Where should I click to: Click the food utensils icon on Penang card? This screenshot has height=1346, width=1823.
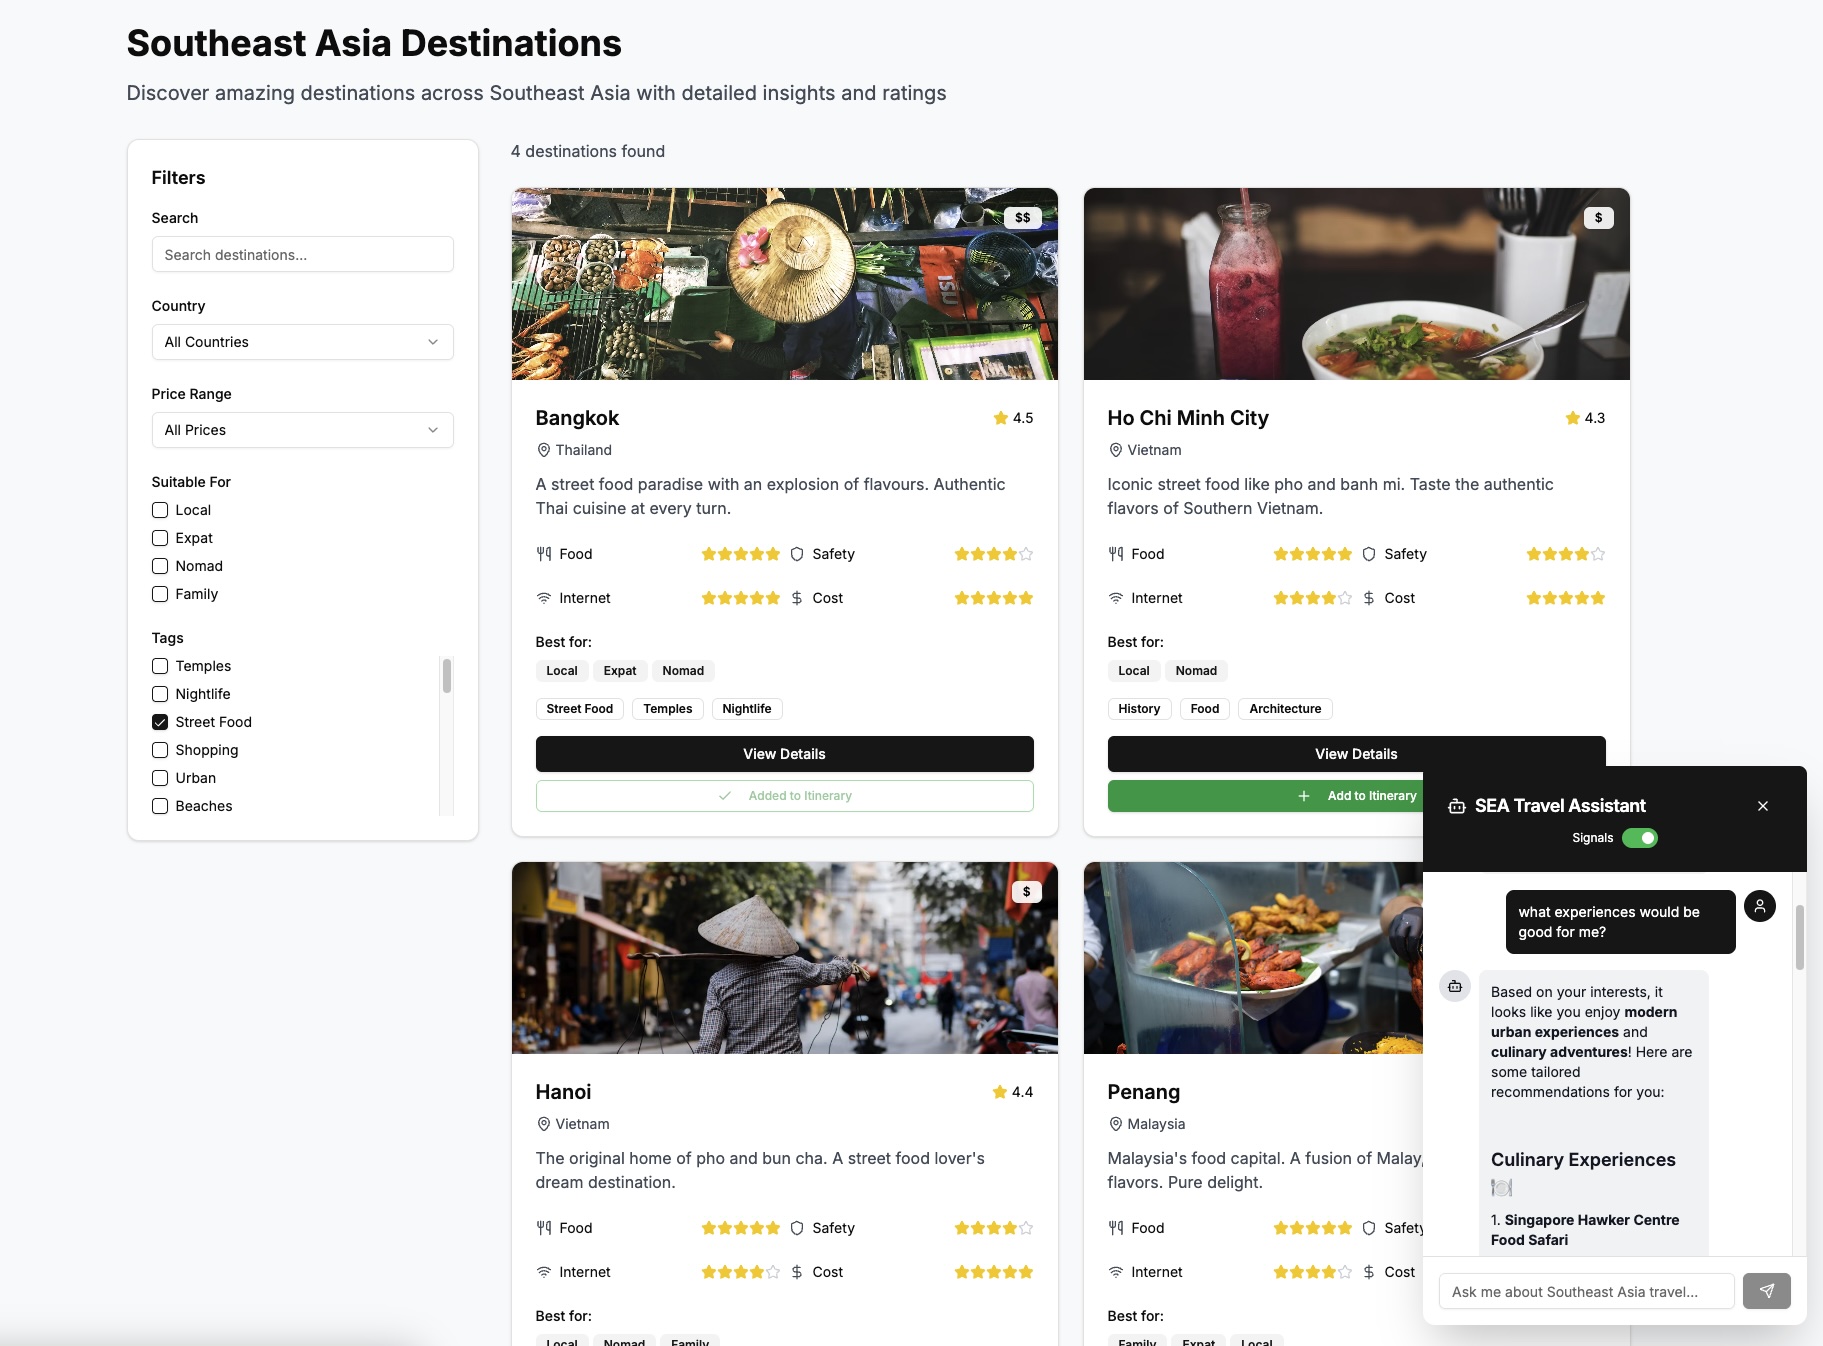point(1115,1228)
